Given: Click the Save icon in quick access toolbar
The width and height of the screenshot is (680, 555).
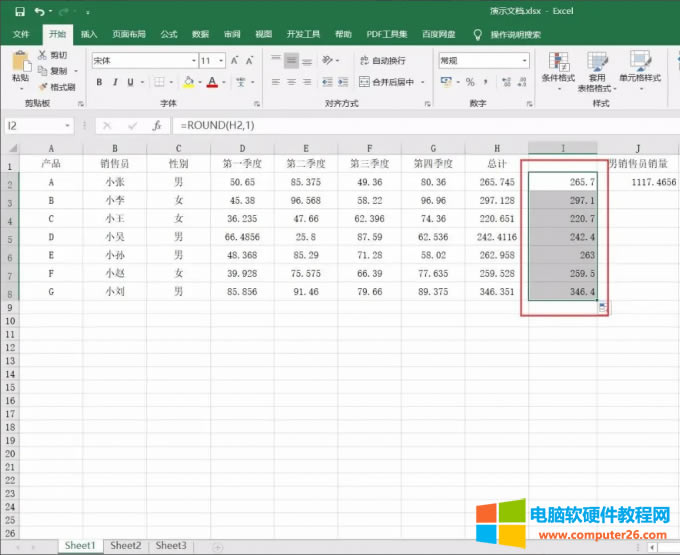Looking at the screenshot, I should [19, 11].
